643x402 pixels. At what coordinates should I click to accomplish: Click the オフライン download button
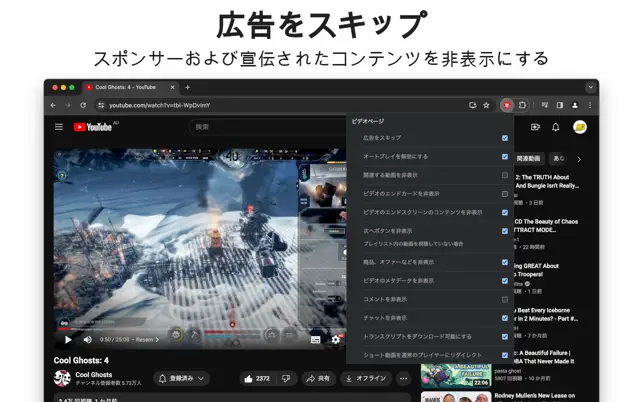point(366,379)
